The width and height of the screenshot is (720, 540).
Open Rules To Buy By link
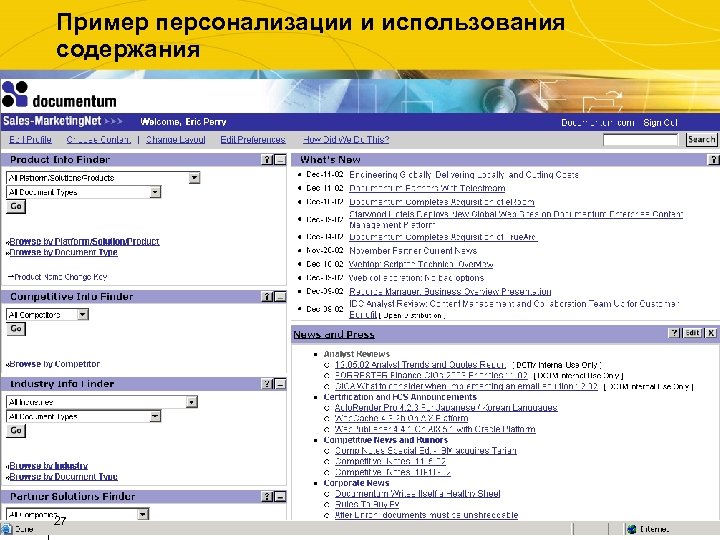367,504
